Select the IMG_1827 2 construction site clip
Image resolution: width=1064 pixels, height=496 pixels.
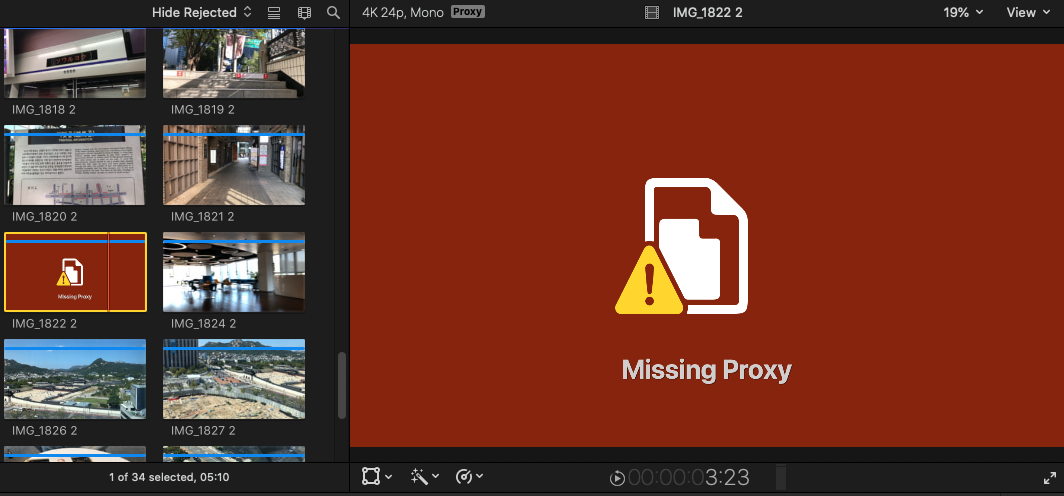(x=233, y=379)
